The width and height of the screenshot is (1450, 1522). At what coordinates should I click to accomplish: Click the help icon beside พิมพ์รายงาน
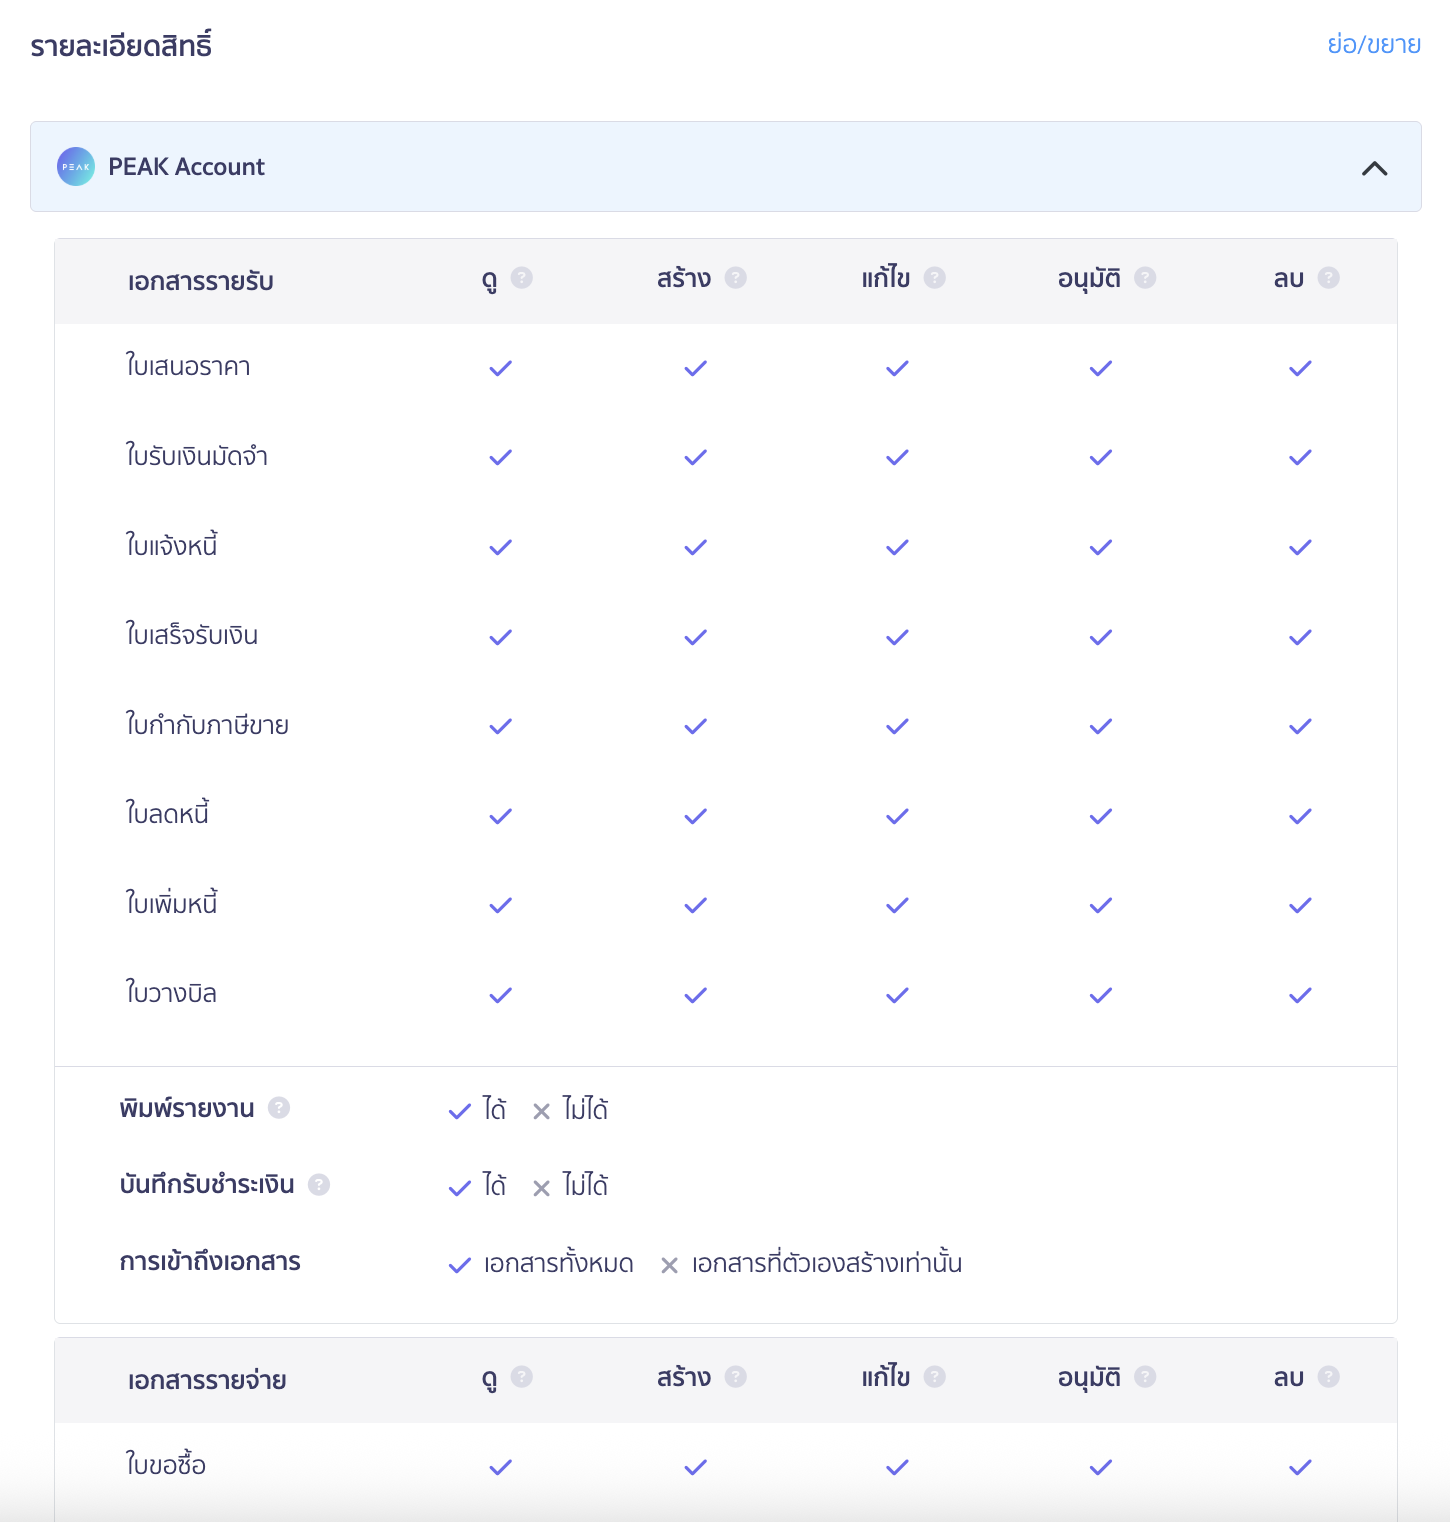[279, 1107]
